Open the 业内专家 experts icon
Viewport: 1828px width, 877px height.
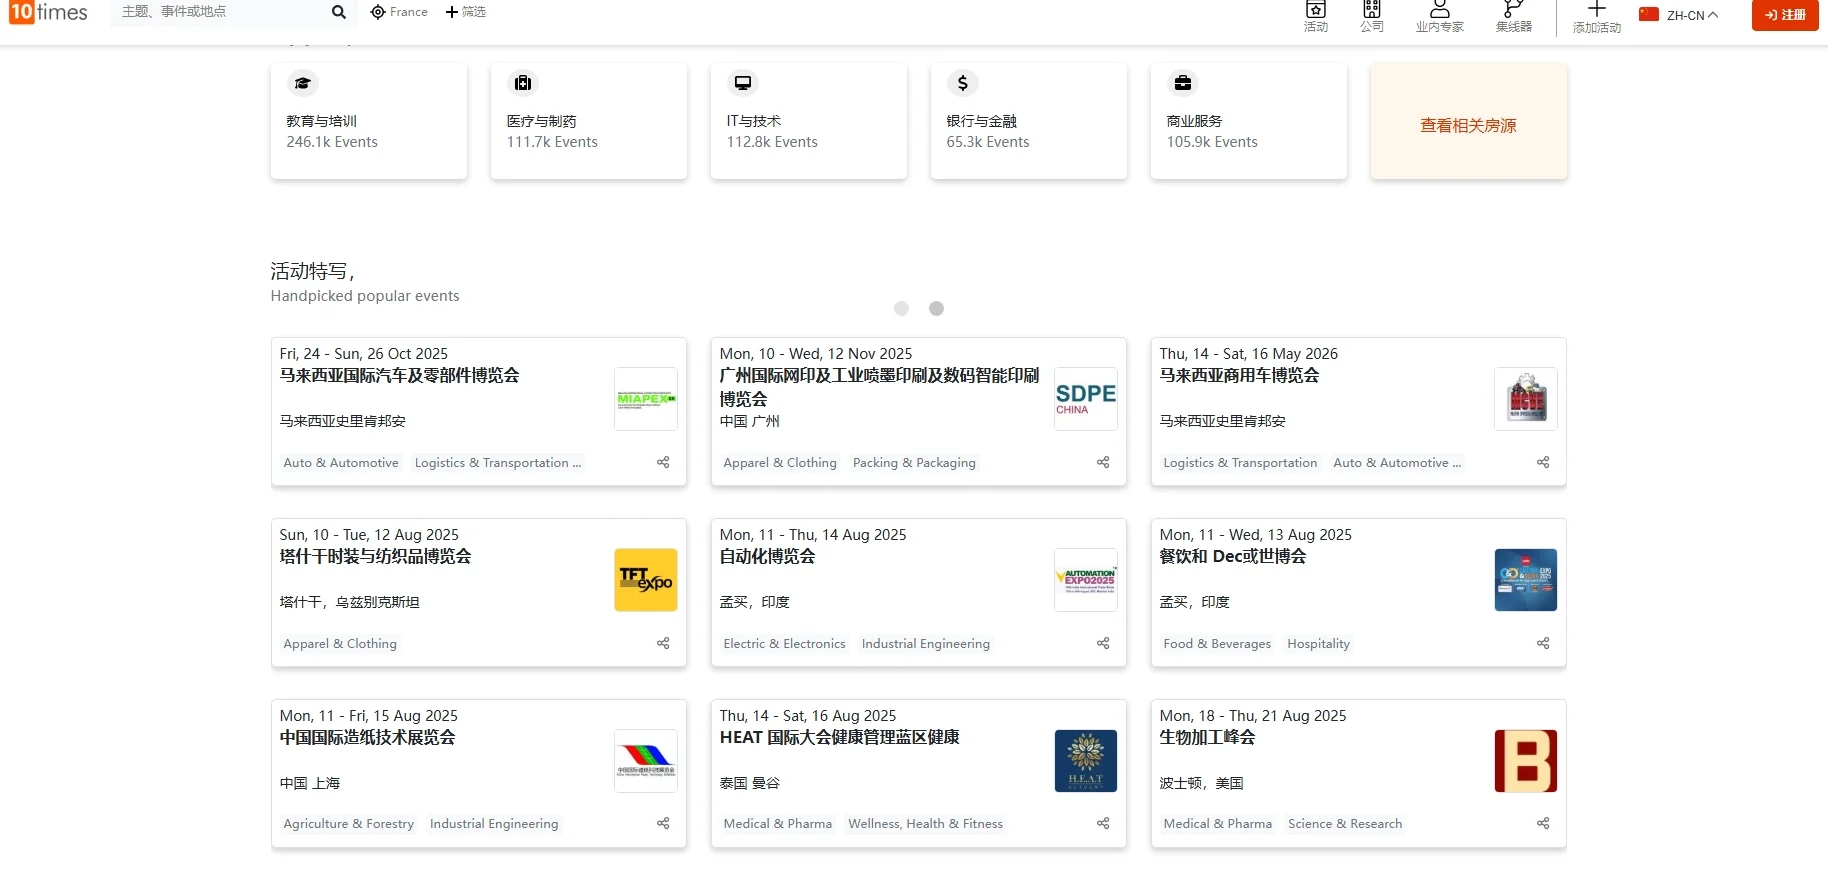point(1440,9)
